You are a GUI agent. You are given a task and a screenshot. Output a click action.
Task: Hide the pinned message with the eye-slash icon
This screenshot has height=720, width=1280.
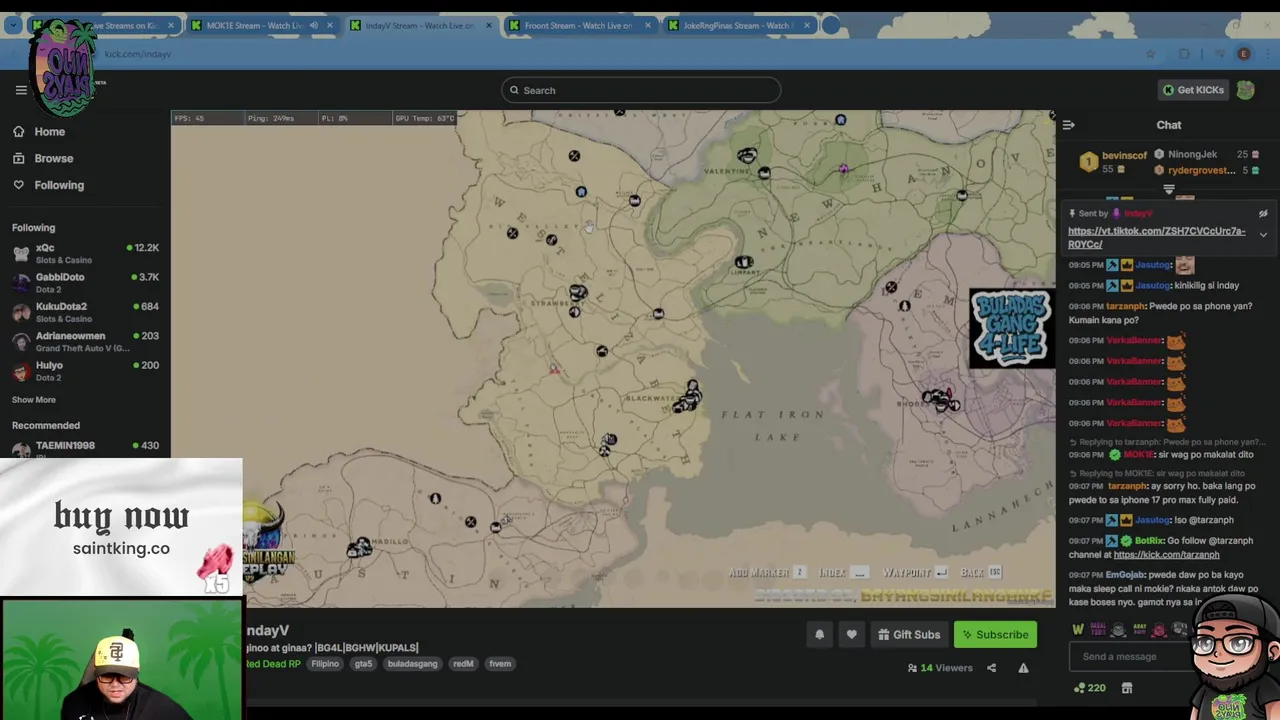(1263, 213)
